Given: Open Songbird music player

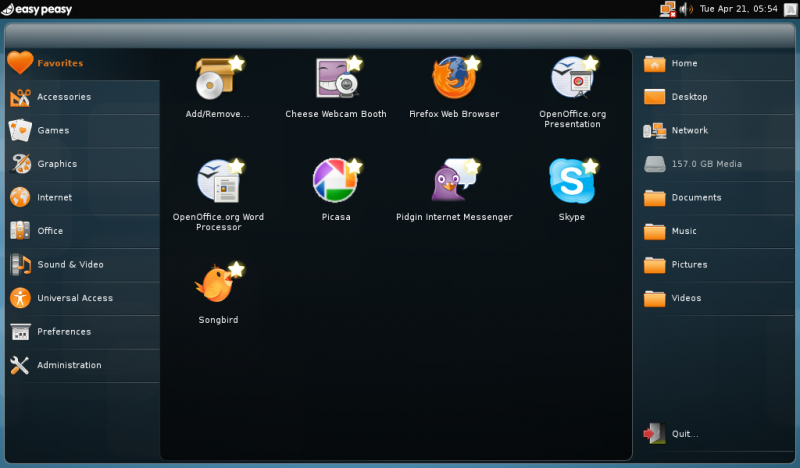Looking at the screenshot, I should (x=217, y=286).
